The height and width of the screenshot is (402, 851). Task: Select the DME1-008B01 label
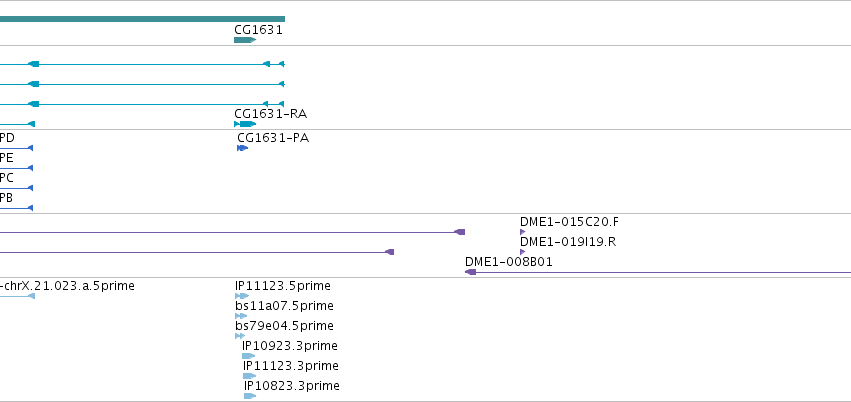pyautogui.click(x=509, y=262)
